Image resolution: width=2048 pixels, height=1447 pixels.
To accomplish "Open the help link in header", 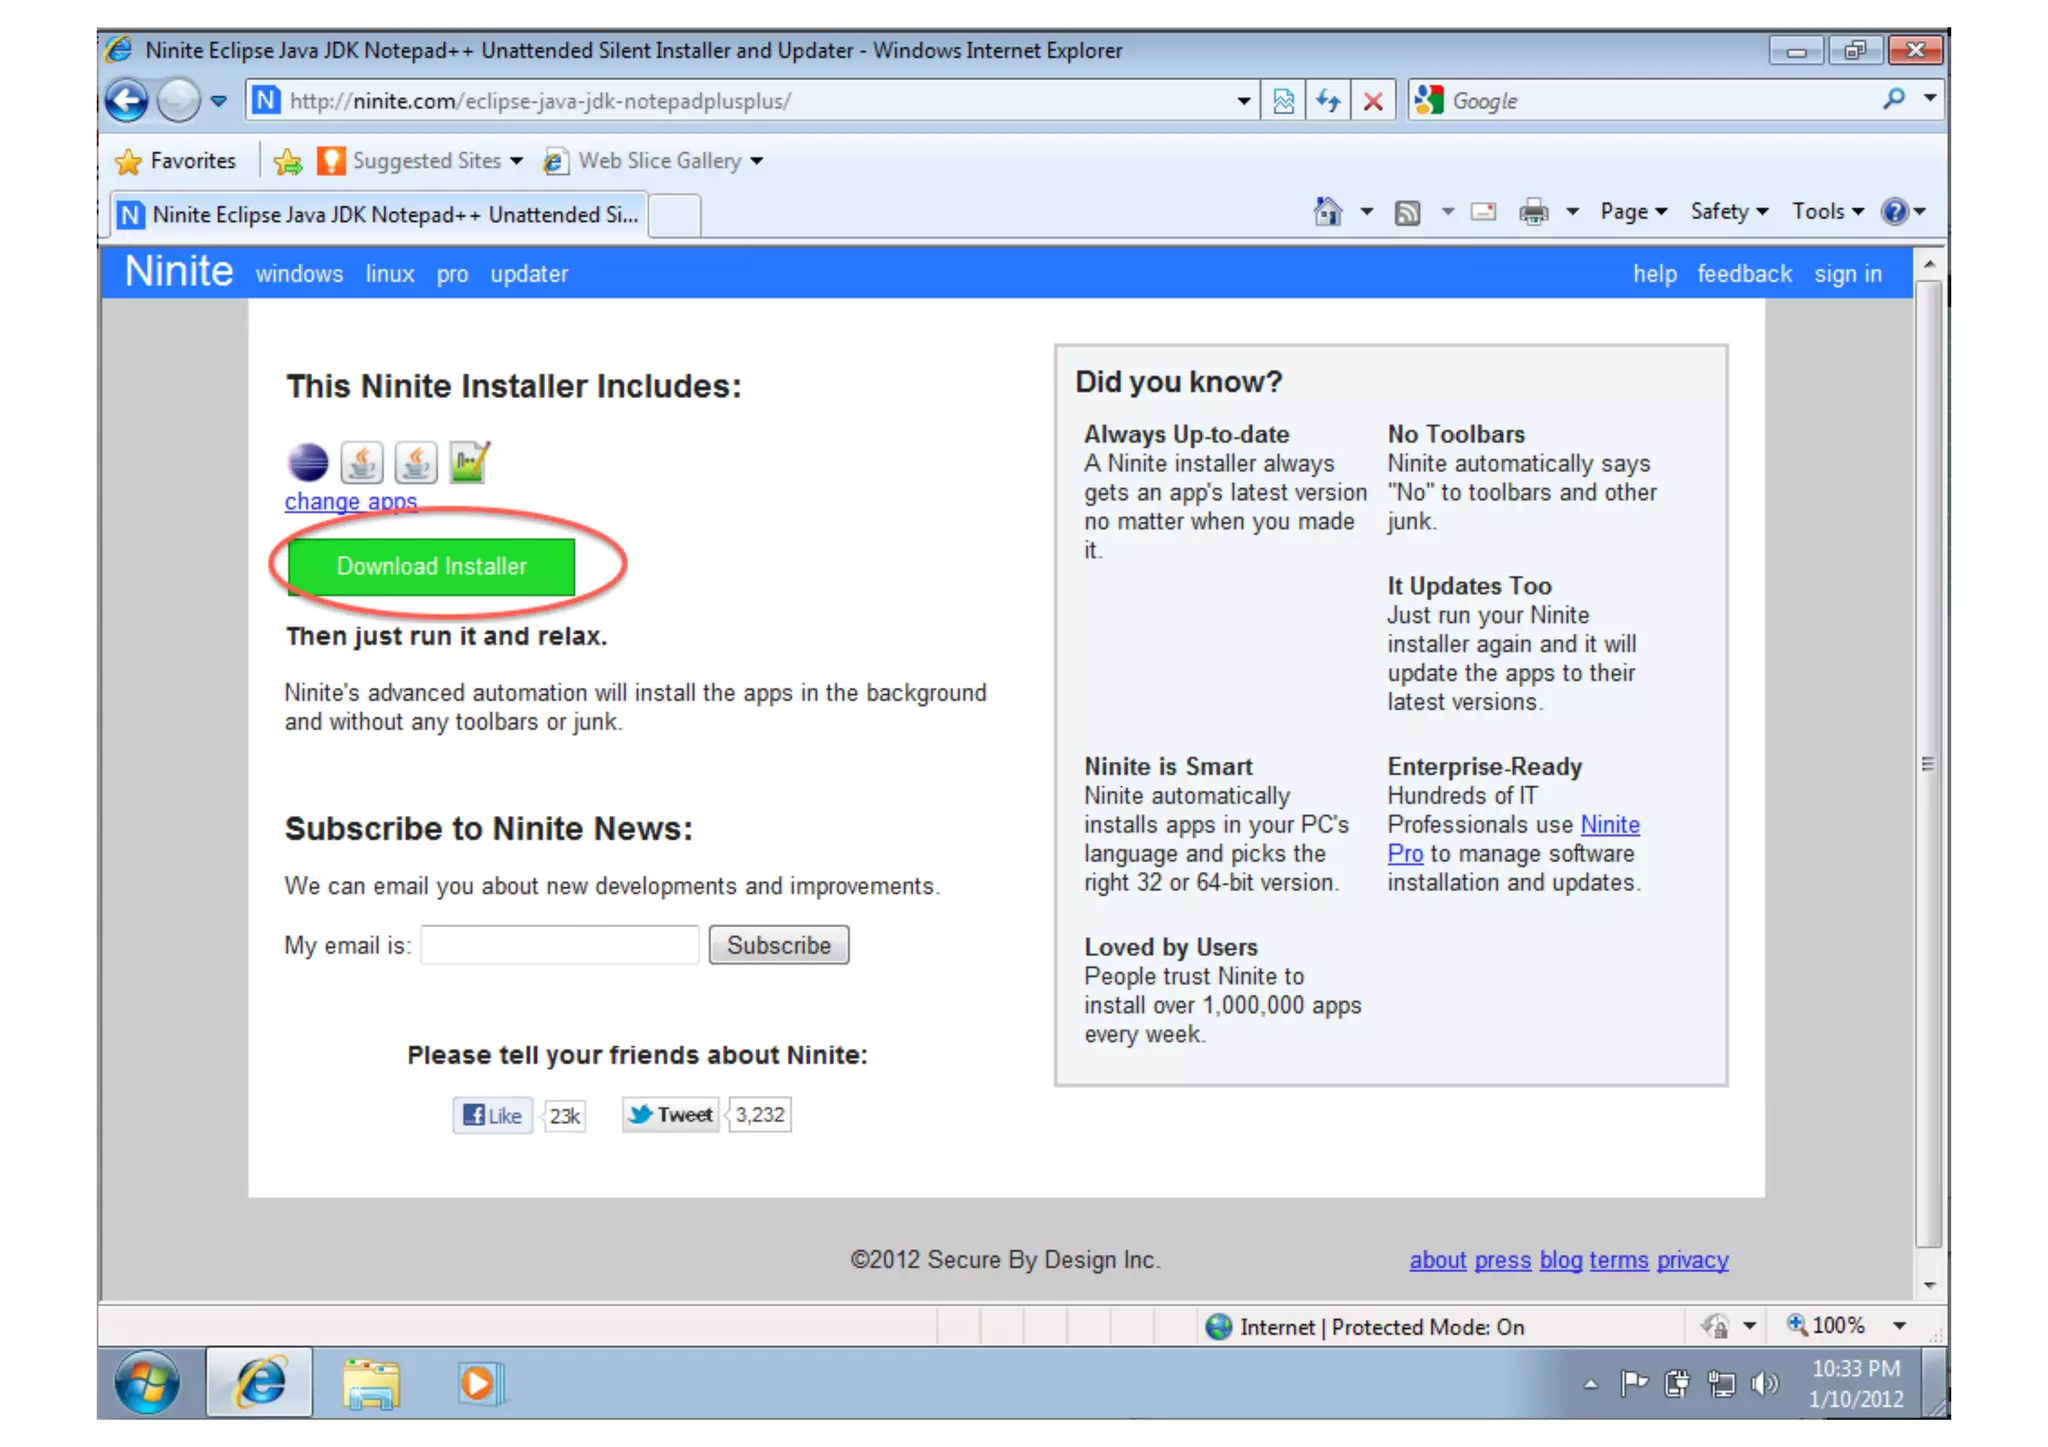I will point(1655,274).
